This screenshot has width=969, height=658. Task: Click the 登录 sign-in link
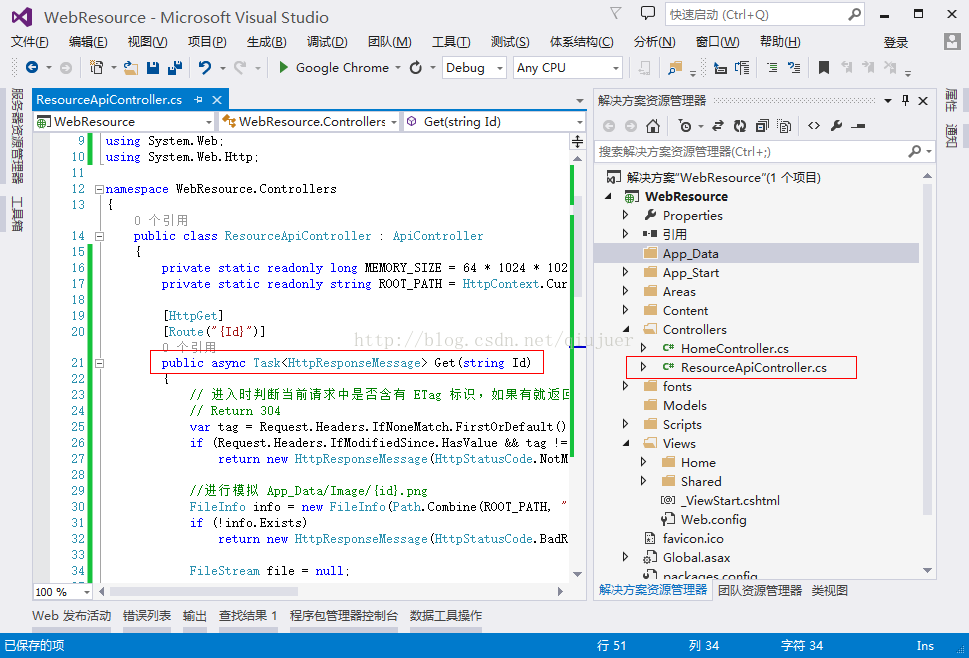[896, 42]
